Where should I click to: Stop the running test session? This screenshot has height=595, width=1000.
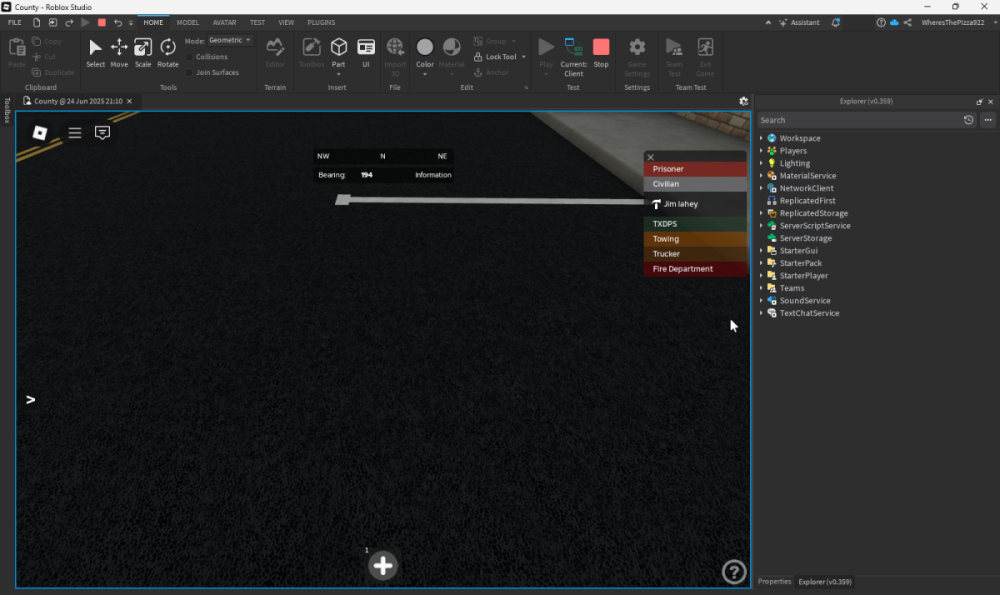pos(601,52)
